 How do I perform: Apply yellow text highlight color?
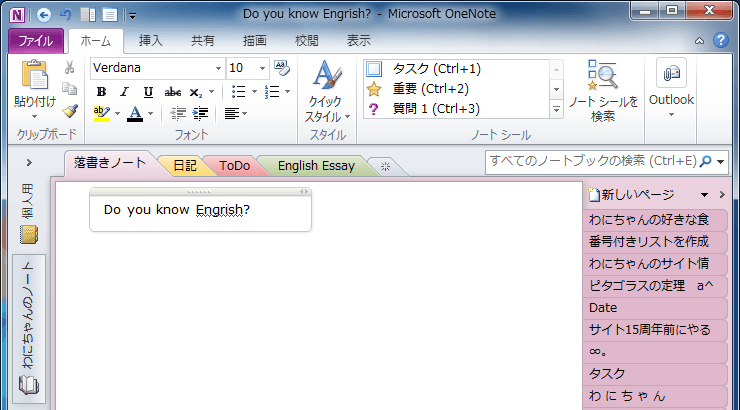pyautogui.click(x=101, y=114)
